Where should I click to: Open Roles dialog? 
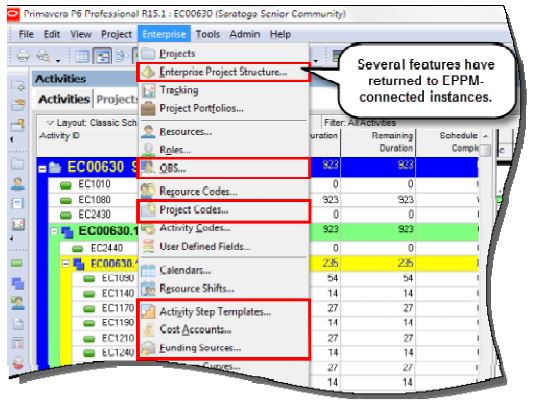pyautogui.click(x=224, y=150)
